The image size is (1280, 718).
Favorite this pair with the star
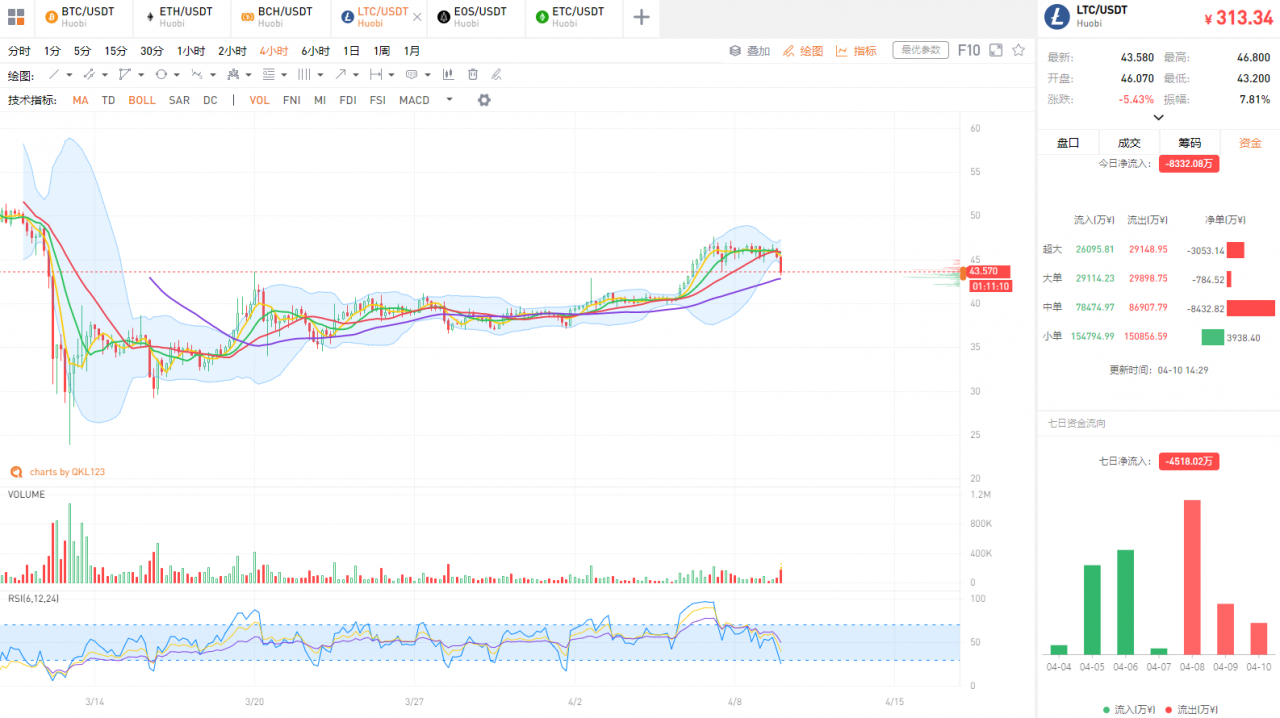[1019, 50]
